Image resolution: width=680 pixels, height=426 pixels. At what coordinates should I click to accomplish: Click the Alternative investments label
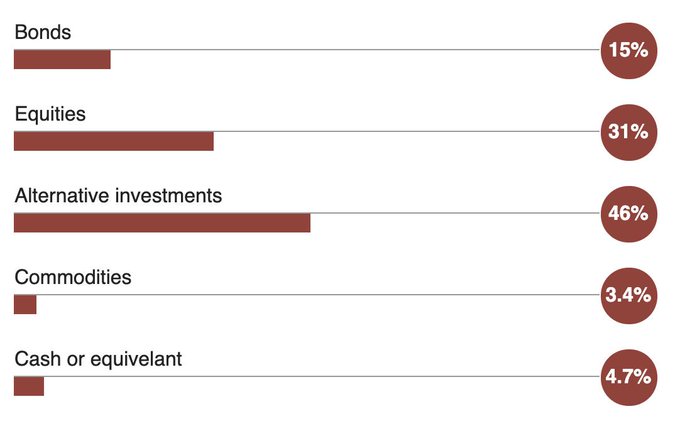(118, 195)
